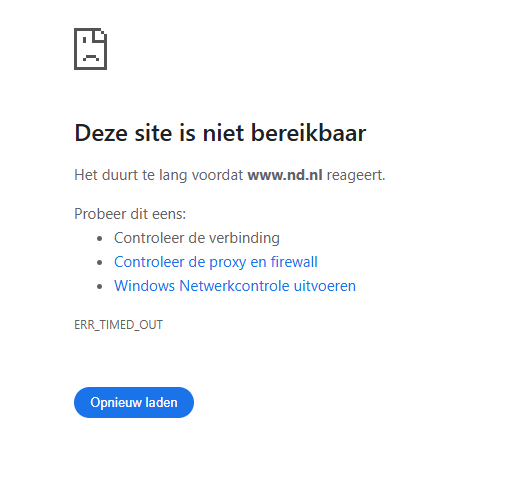Click the bullet before 'Windows Netwerkcontrole uitvoeren'
517x482 pixels.
99,287
